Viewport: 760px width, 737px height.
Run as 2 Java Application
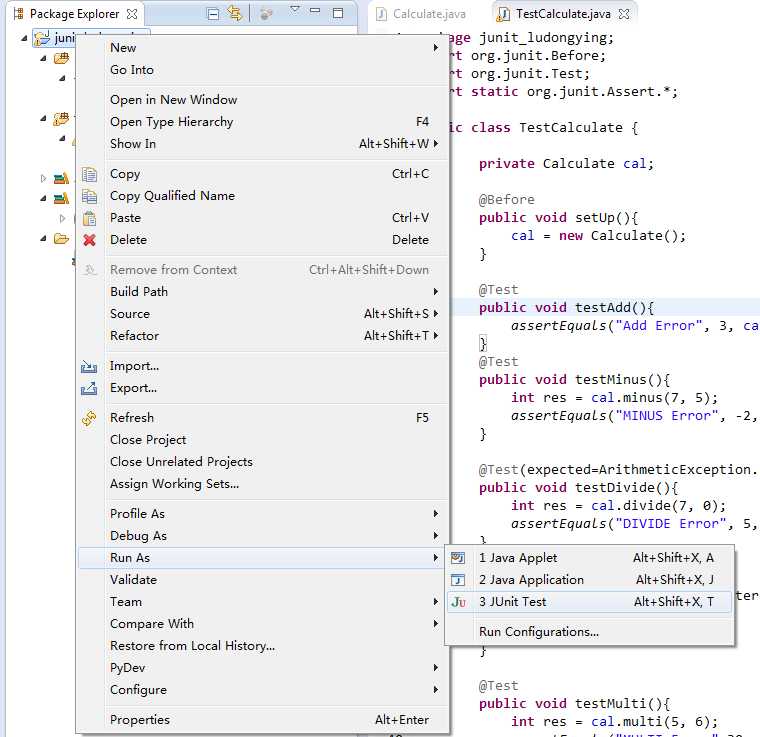tap(589, 580)
